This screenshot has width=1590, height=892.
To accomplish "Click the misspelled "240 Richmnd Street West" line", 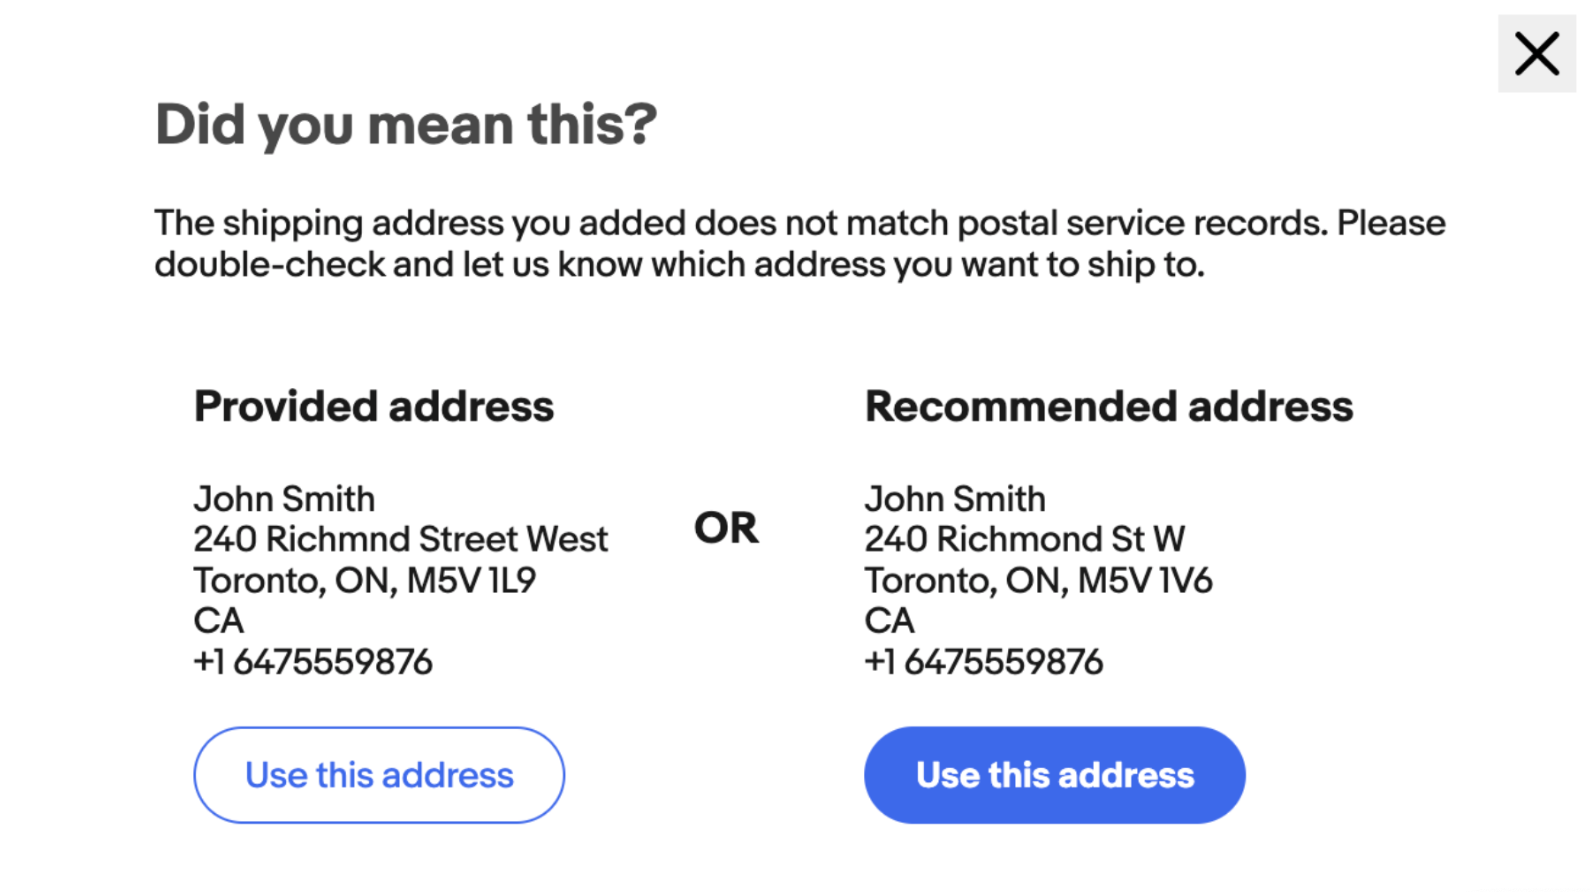I will click(400, 540).
